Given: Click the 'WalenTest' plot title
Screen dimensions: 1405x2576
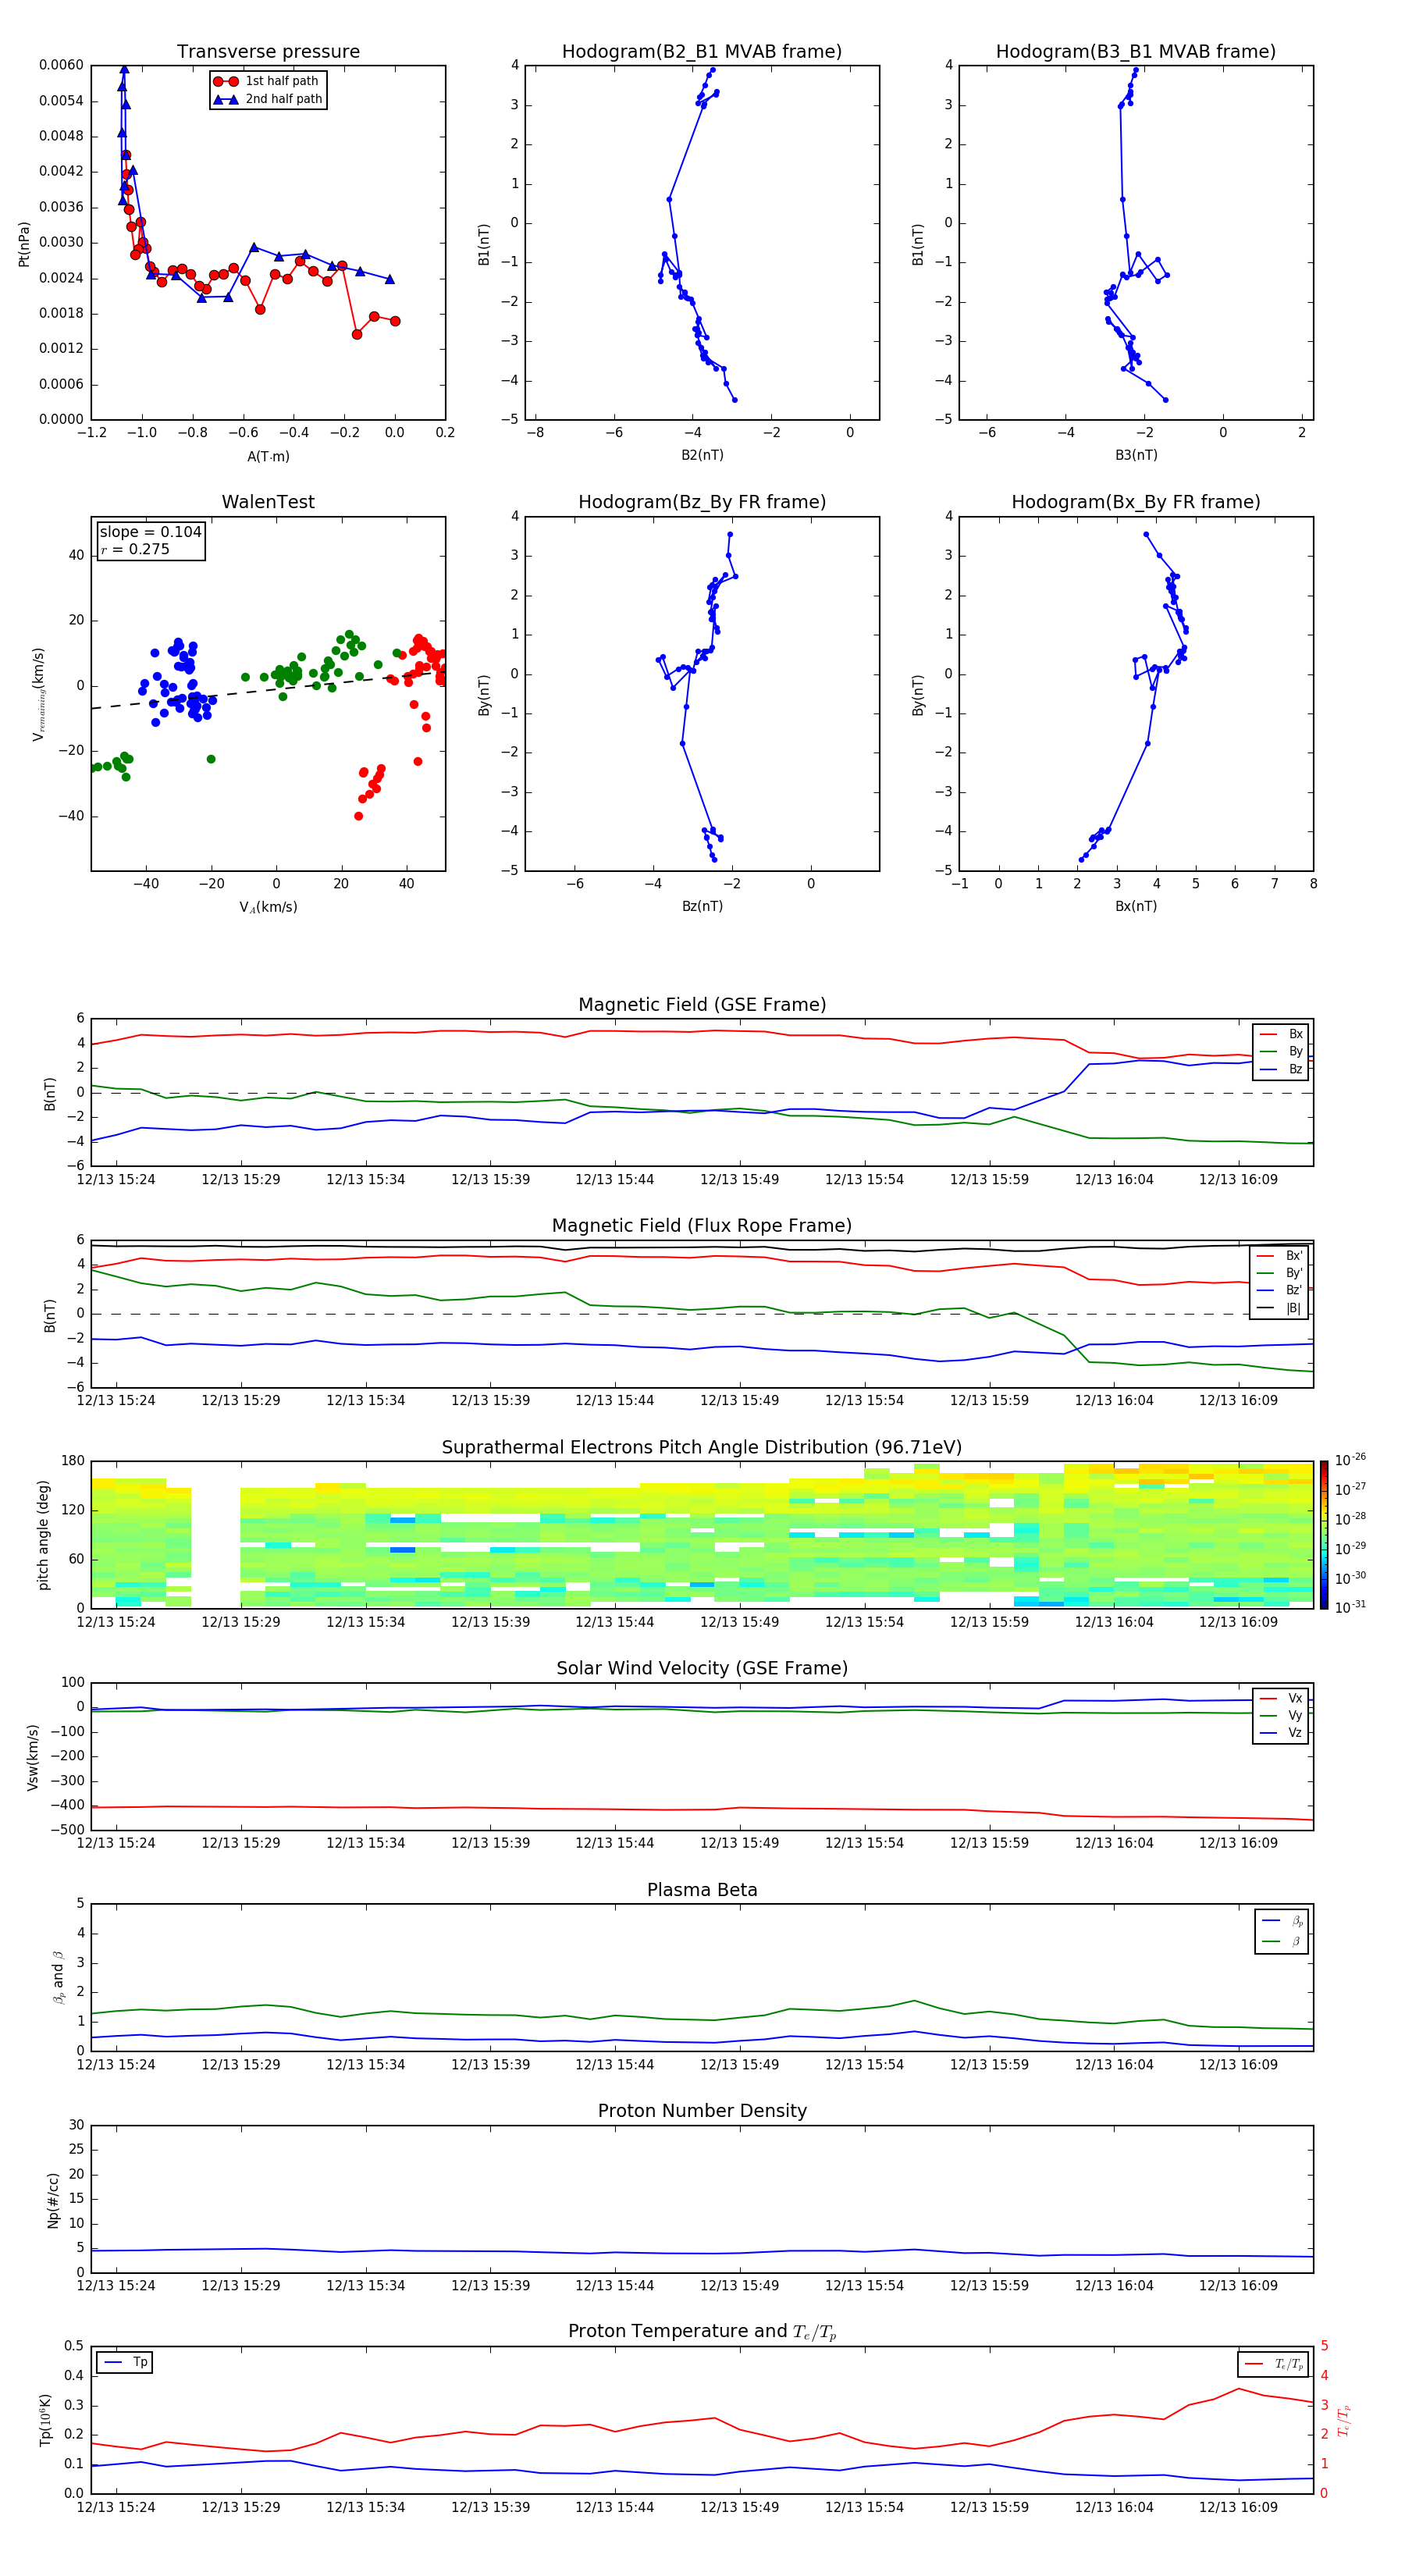Looking at the screenshot, I should tap(268, 502).
